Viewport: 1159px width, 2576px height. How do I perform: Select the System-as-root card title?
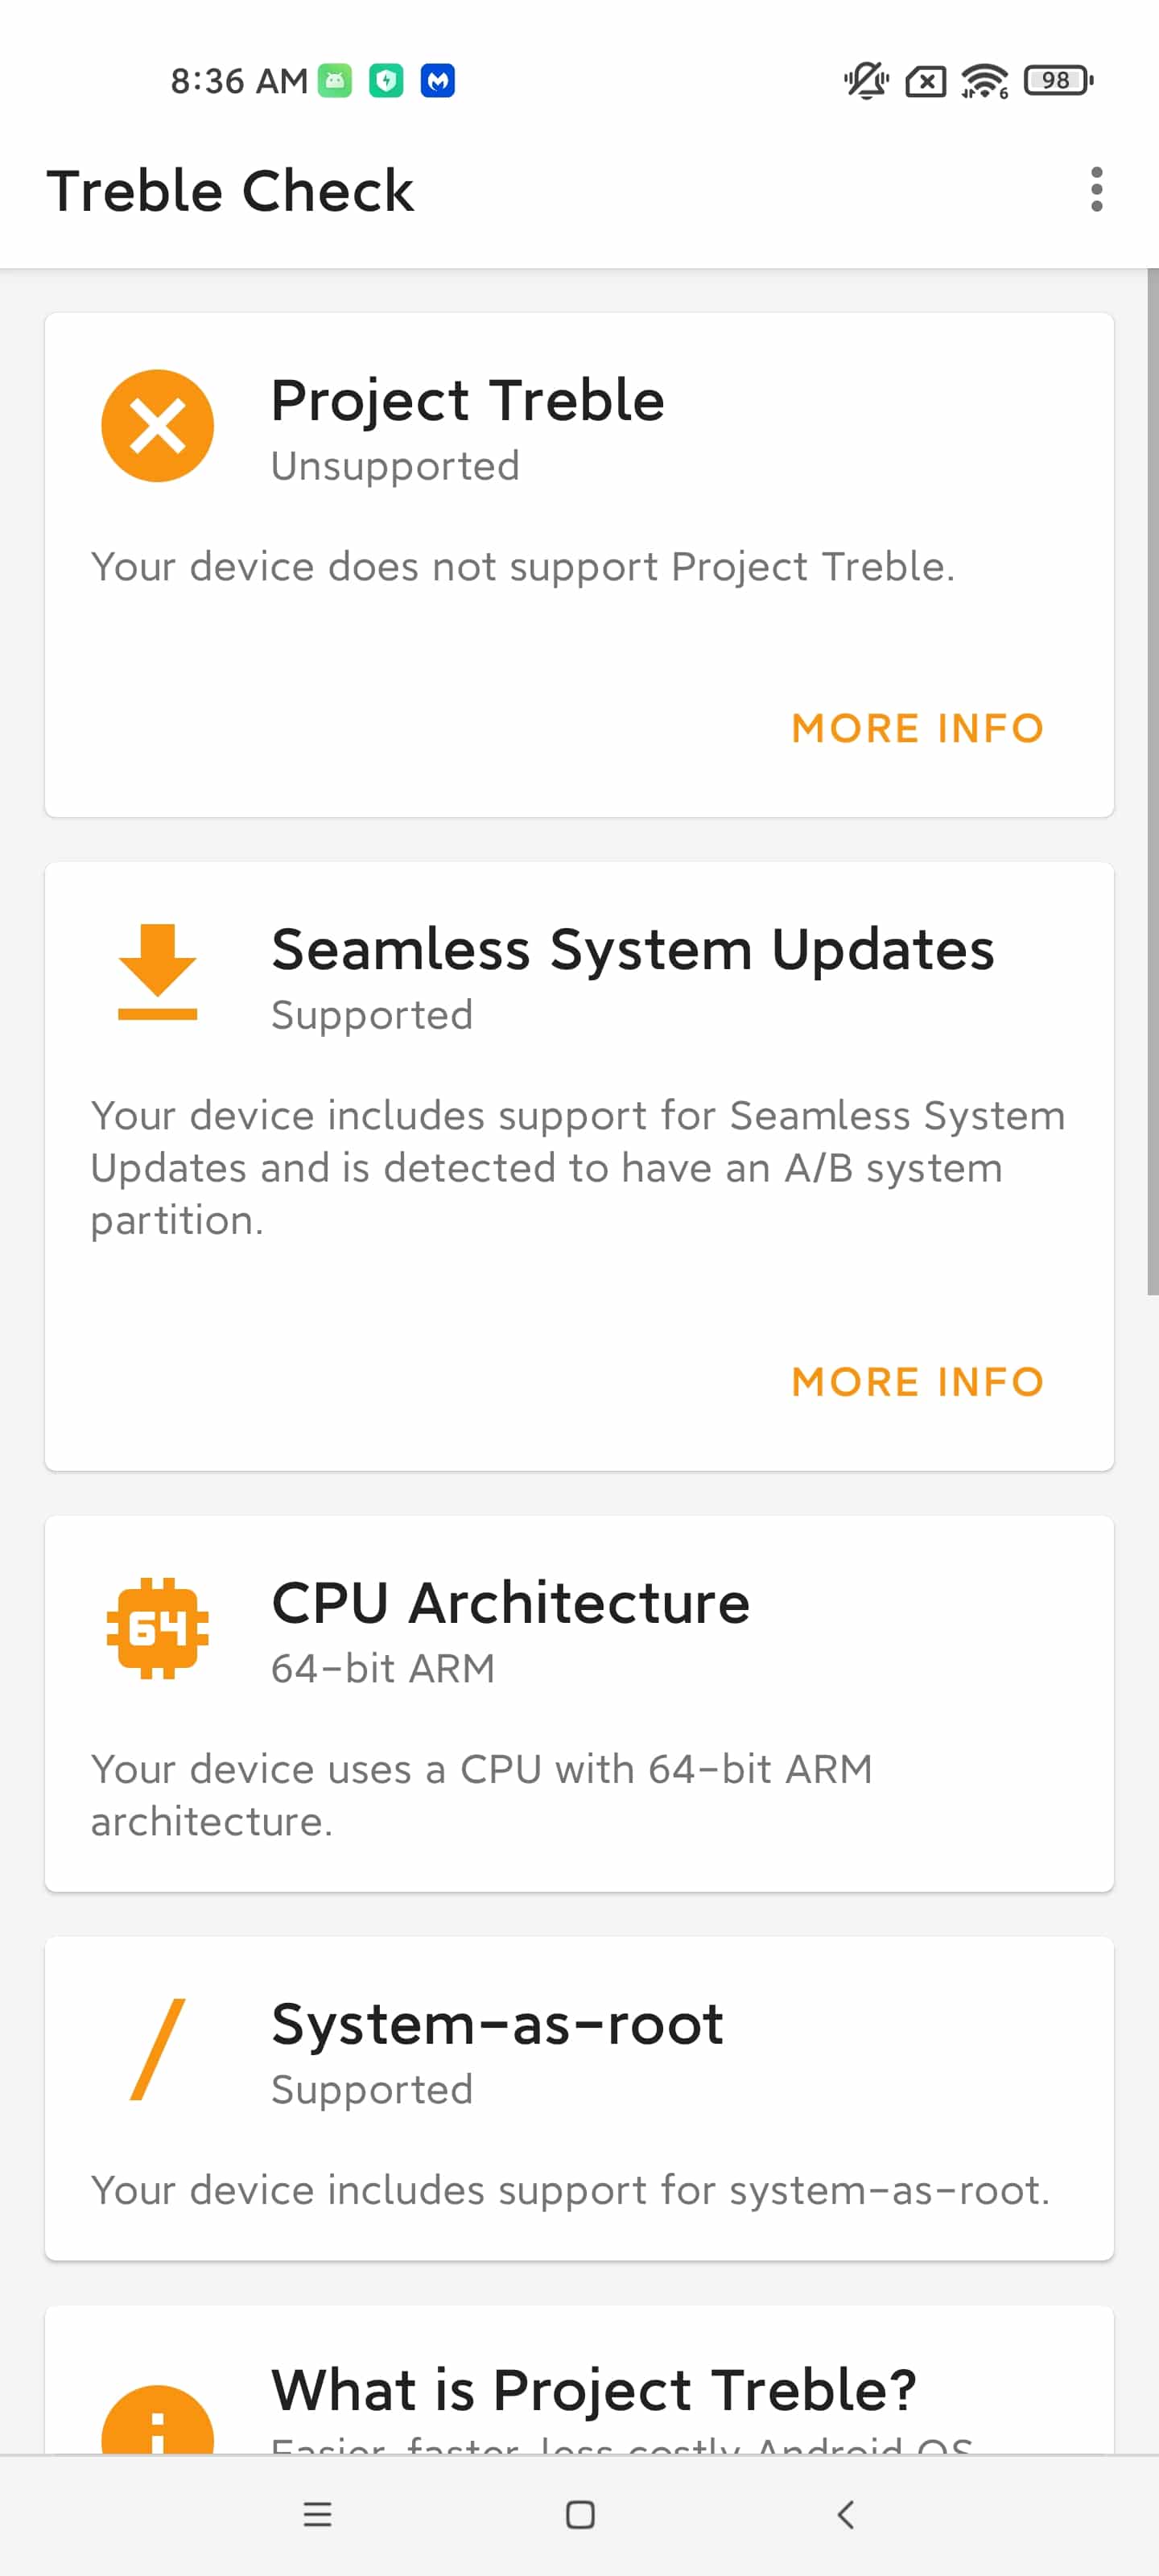pos(497,2025)
